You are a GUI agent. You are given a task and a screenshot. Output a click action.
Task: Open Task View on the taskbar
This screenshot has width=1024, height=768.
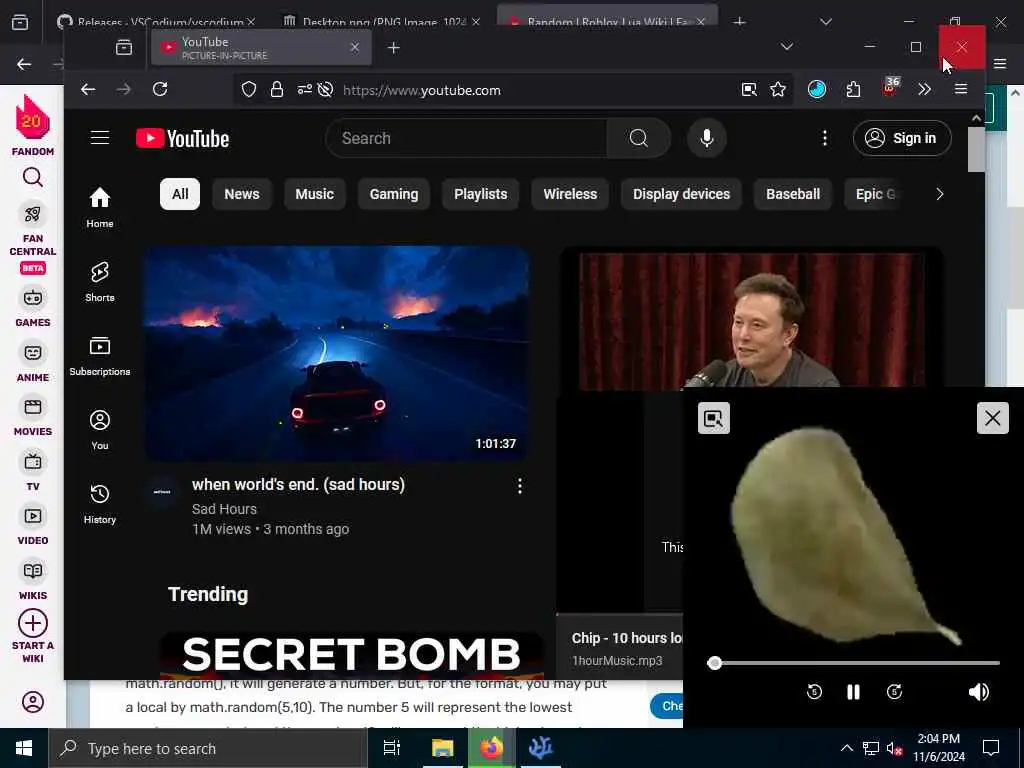392,748
